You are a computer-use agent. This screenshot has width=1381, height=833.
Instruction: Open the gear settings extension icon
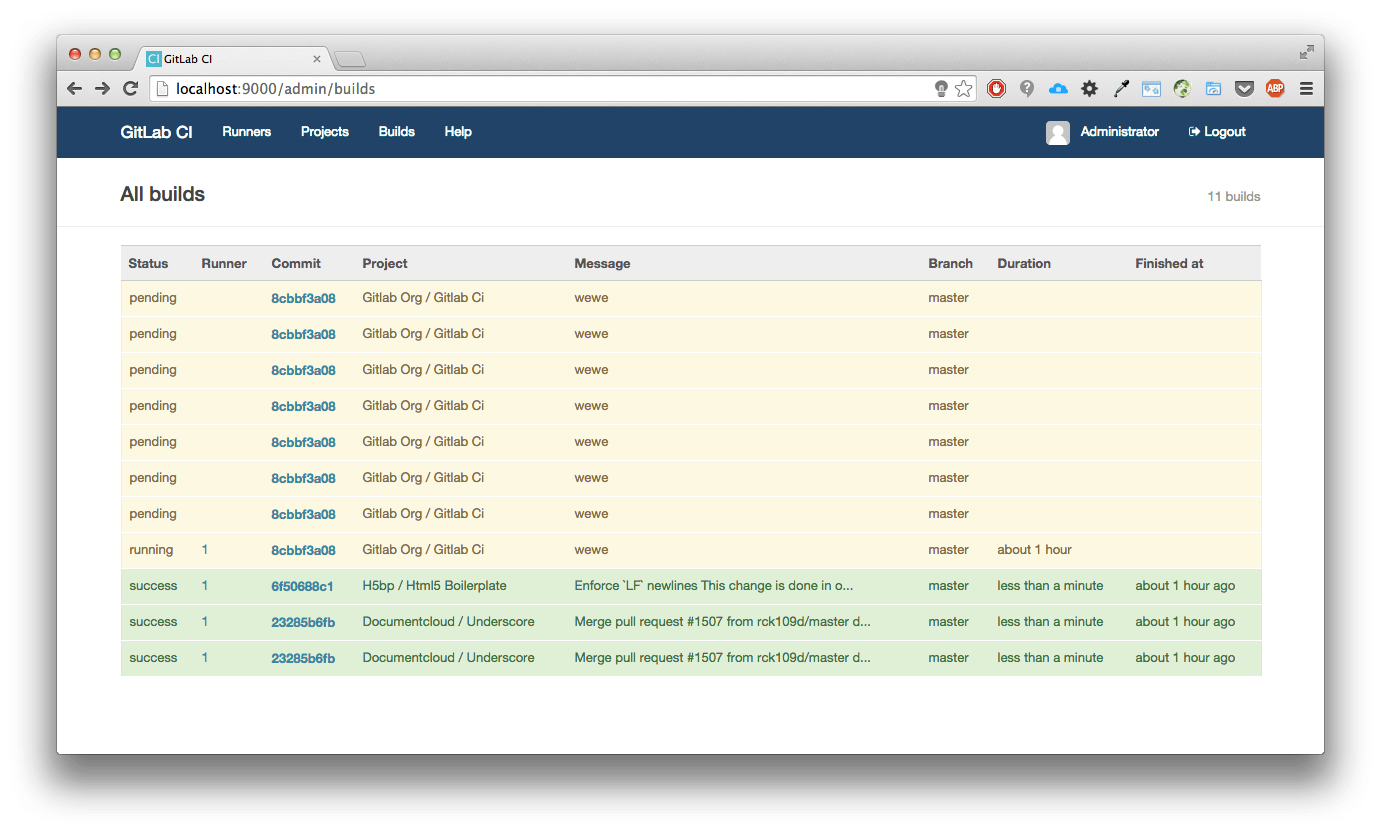1089,89
